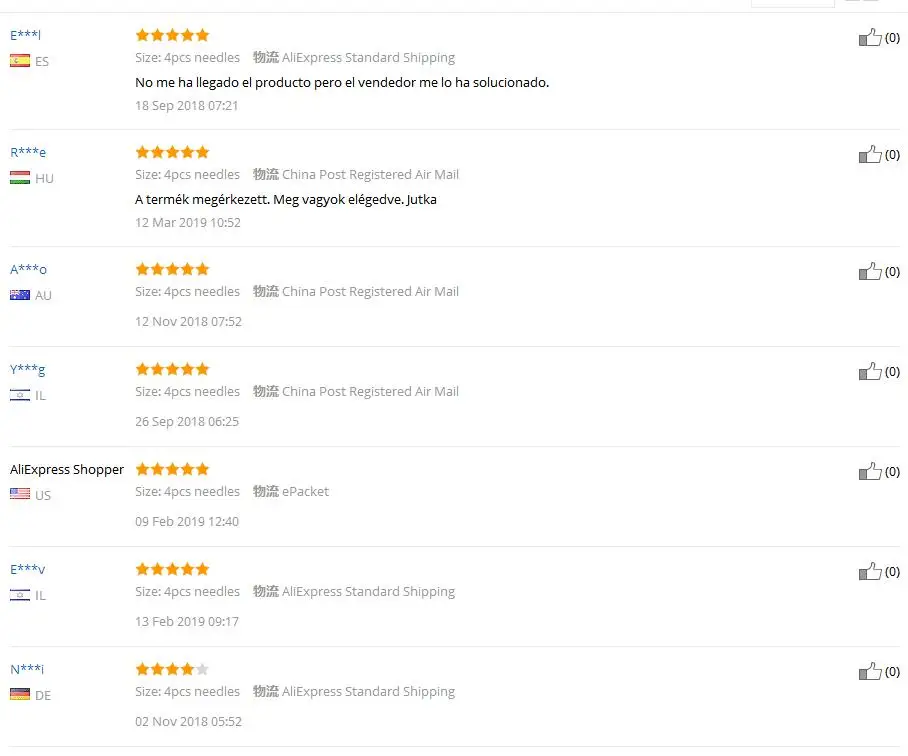Upvote the AliExpress Shopper review
The width and height of the screenshot is (908, 756).
870,472
